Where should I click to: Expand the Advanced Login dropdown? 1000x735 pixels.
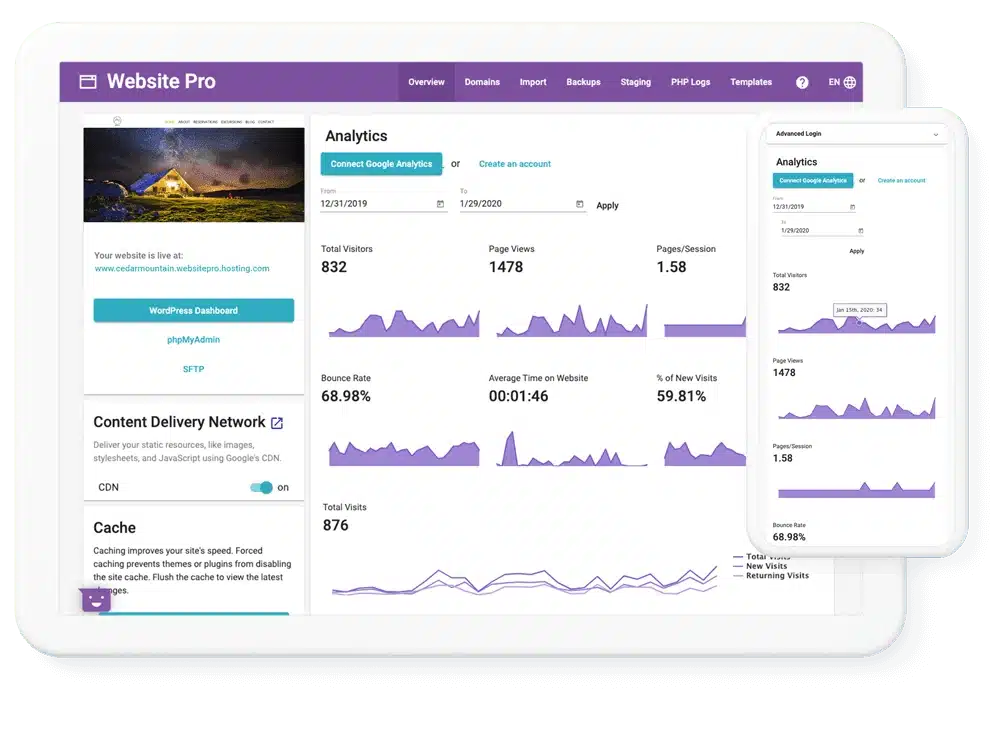(936, 134)
